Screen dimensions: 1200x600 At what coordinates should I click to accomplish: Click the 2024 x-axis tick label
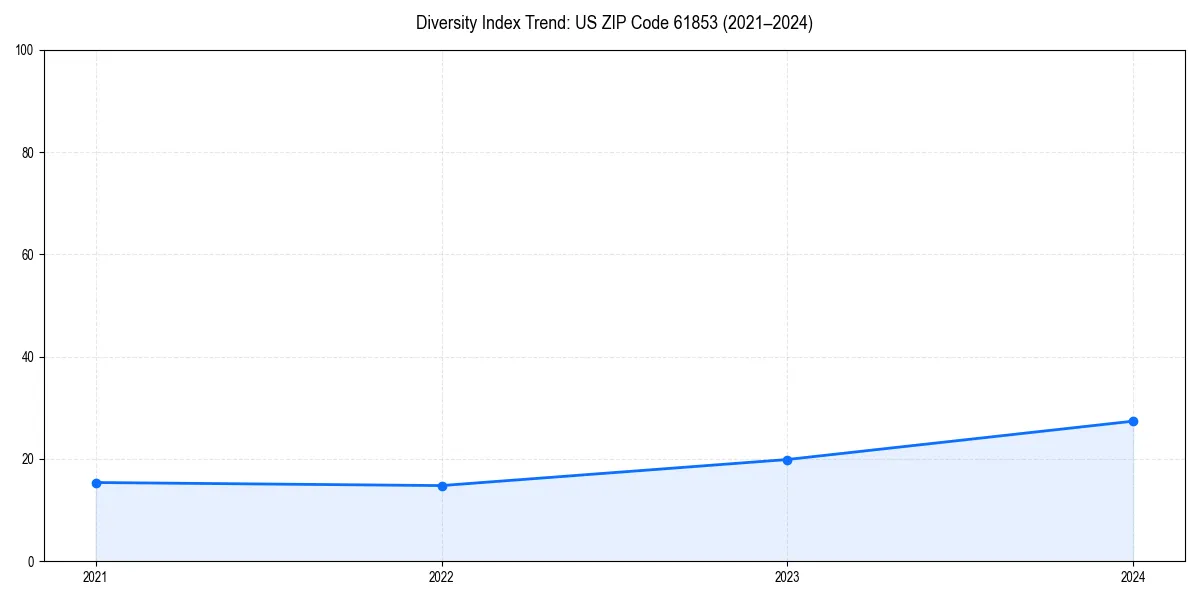point(1133,575)
